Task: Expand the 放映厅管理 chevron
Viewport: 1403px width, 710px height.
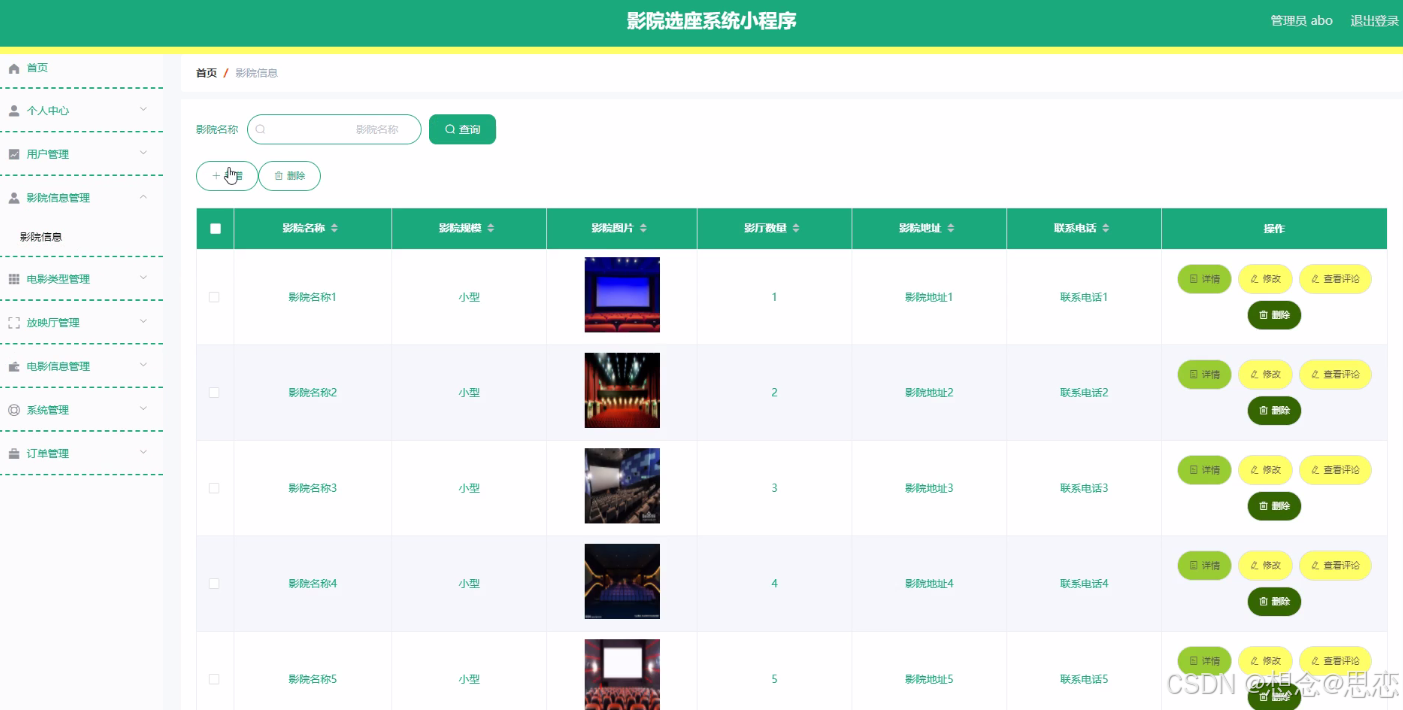Action: (143, 322)
